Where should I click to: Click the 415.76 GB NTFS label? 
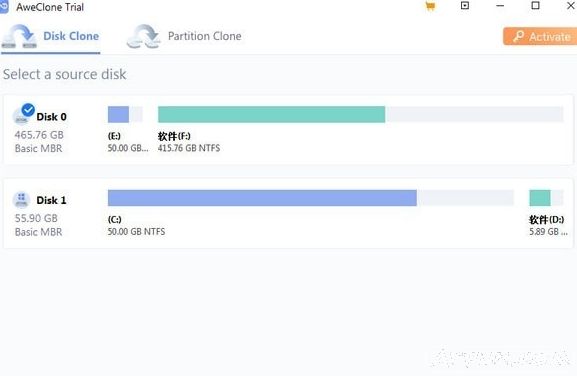coord(189,148)
